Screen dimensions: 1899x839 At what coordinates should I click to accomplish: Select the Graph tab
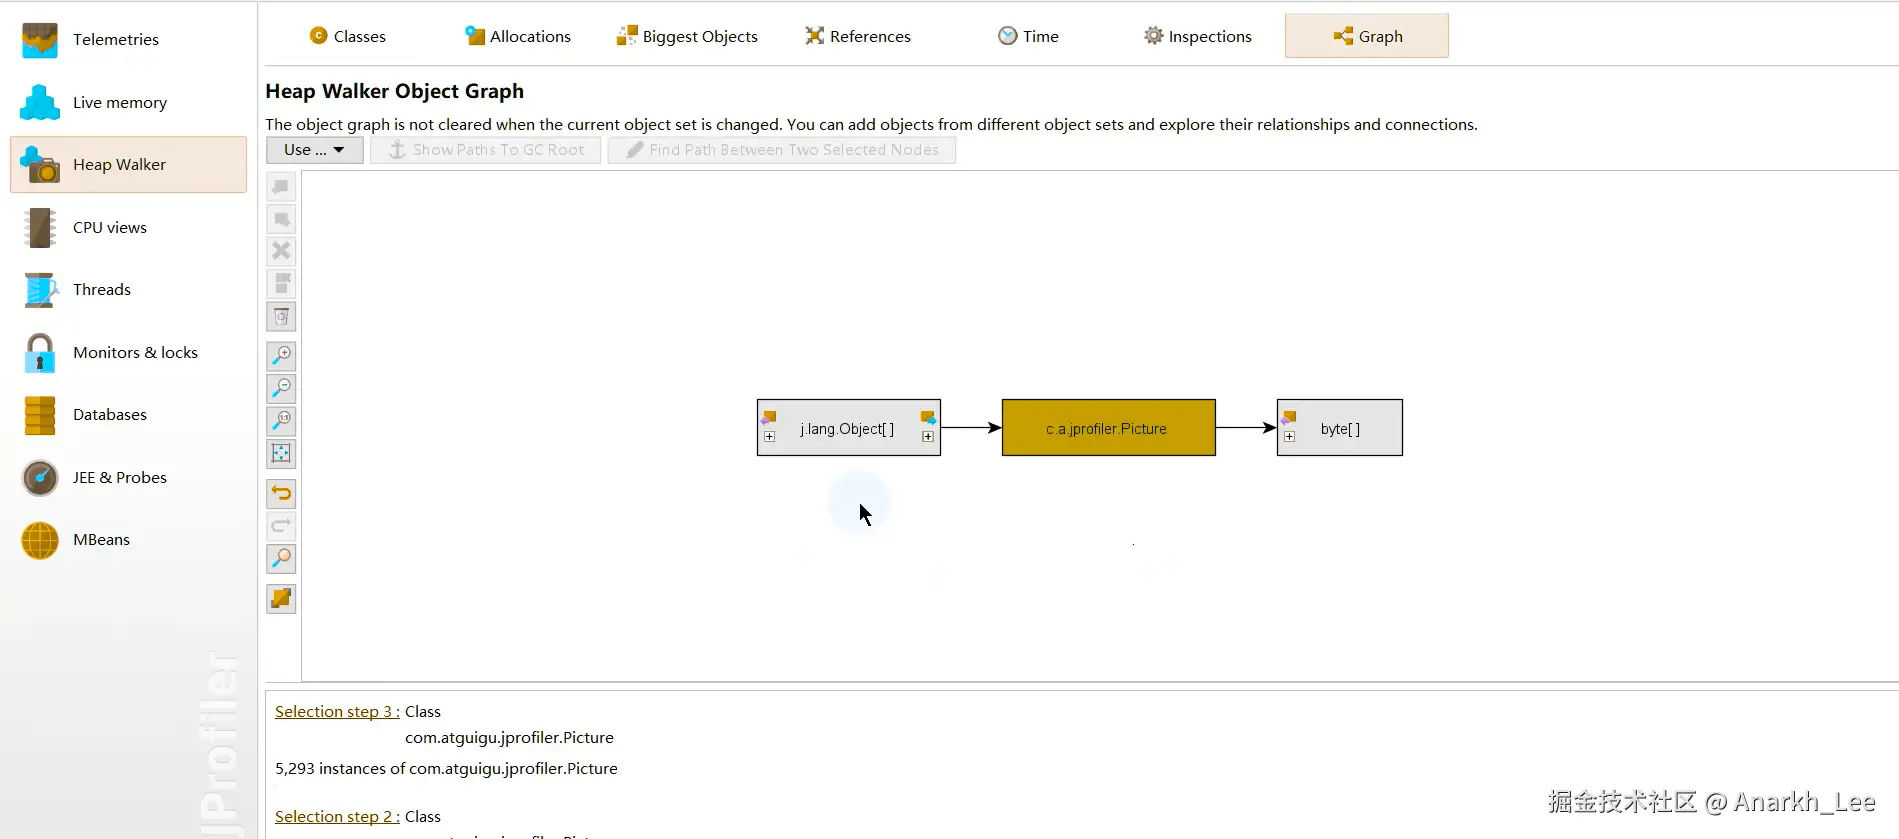tap(1367, 36)
